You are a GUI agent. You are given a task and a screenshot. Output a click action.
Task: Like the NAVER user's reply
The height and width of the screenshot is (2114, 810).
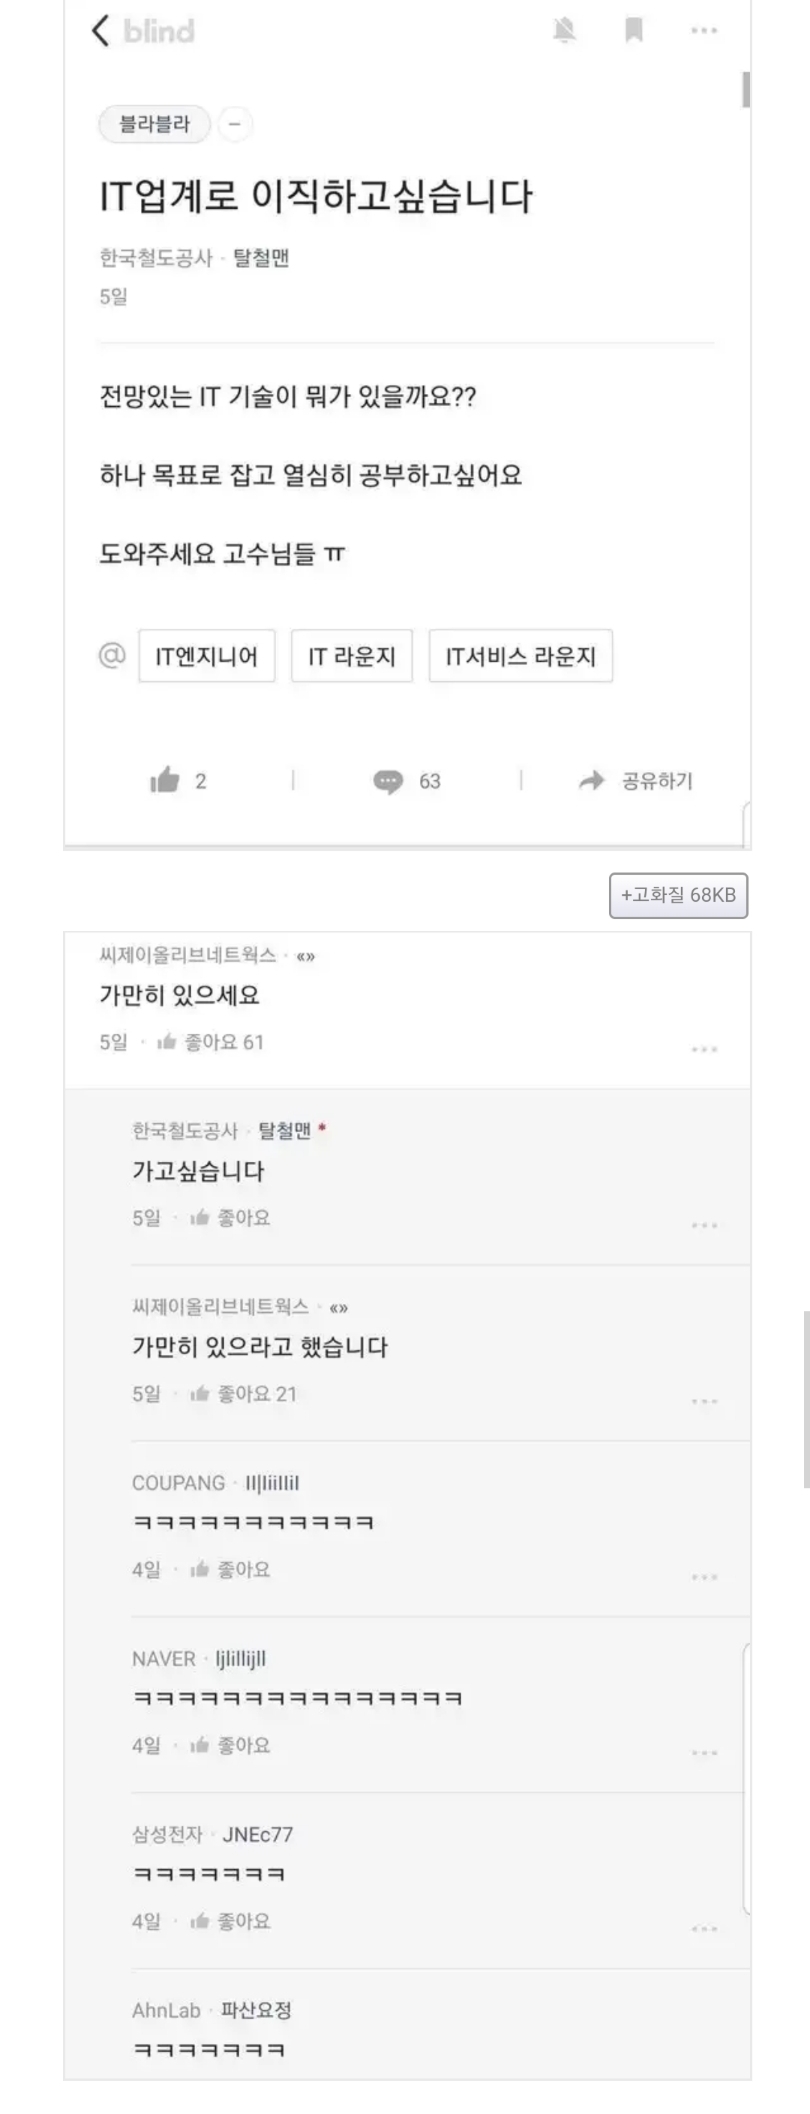(200, 1747)
